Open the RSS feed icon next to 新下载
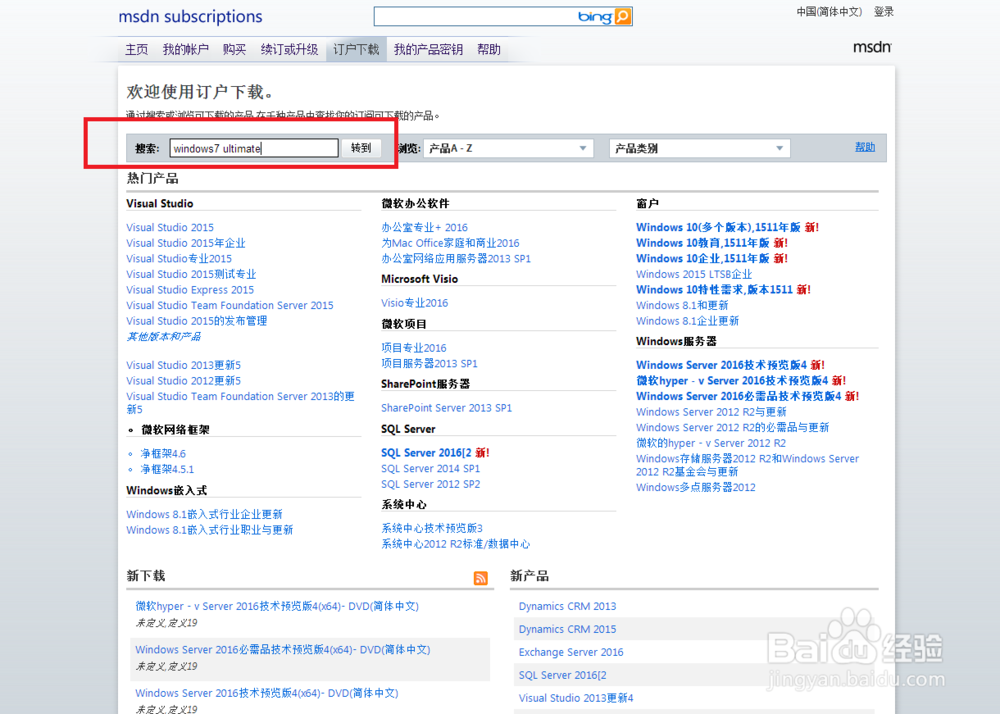 [x=481, y=578]
